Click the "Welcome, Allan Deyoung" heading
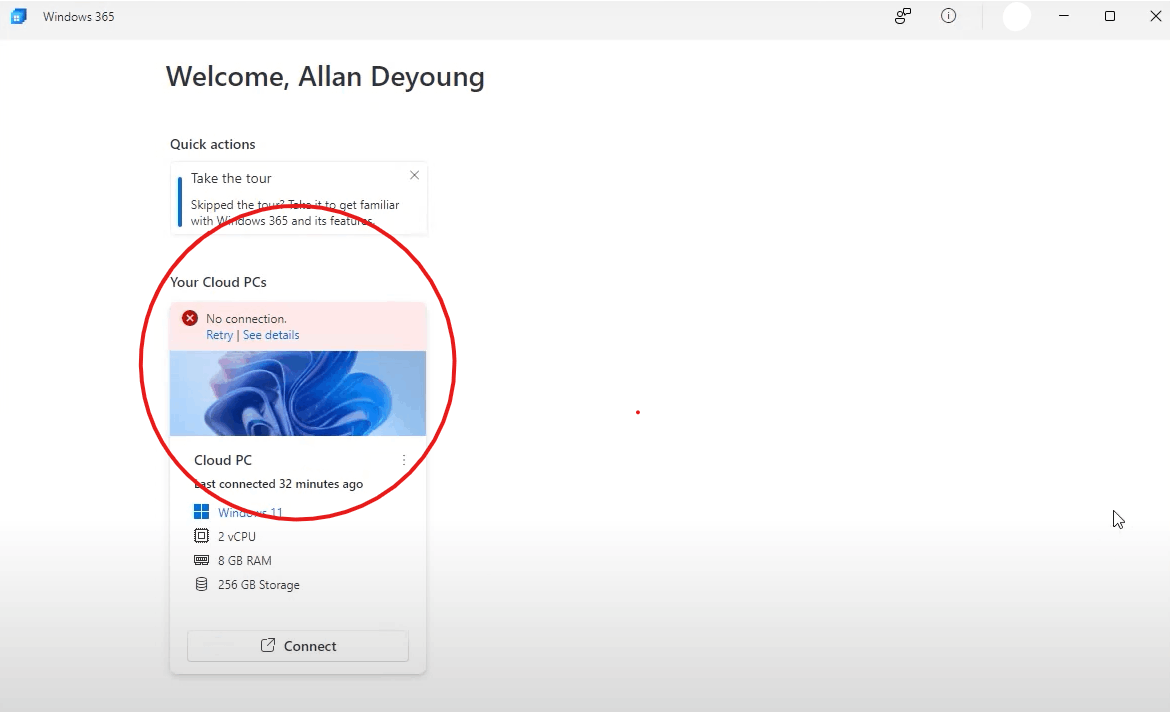 325,77
